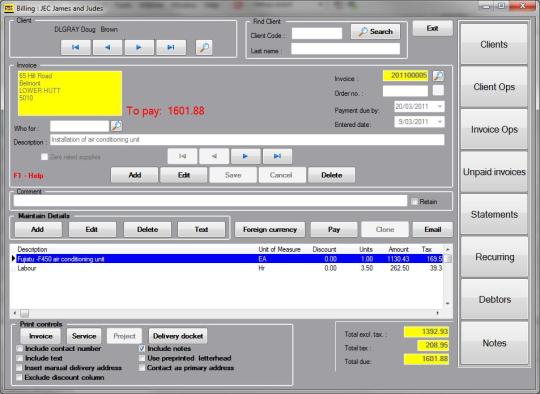540x394 pixels.
Task: Go to last invoice record
Action: coord(277,156)
